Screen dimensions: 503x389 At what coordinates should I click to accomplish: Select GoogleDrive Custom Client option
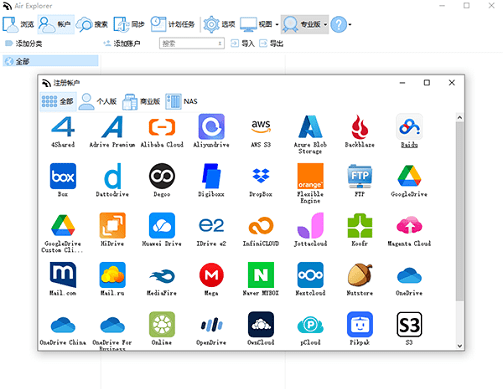click(x=63, y=233)
